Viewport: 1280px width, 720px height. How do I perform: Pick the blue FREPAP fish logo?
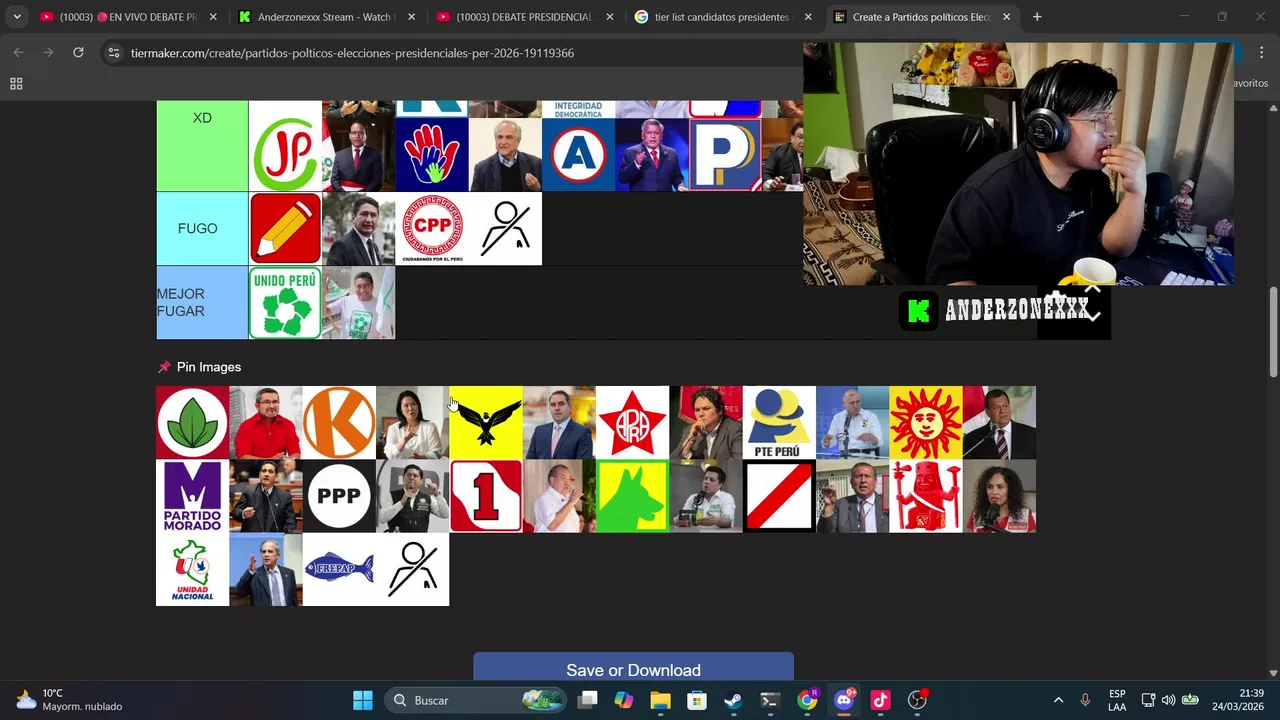339,569
